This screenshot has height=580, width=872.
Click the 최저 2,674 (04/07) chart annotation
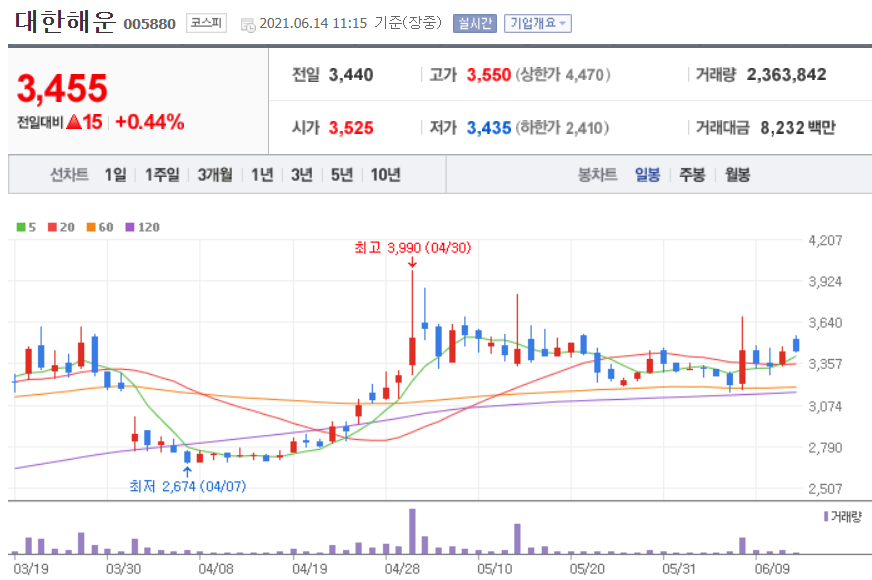pos(187,487)
